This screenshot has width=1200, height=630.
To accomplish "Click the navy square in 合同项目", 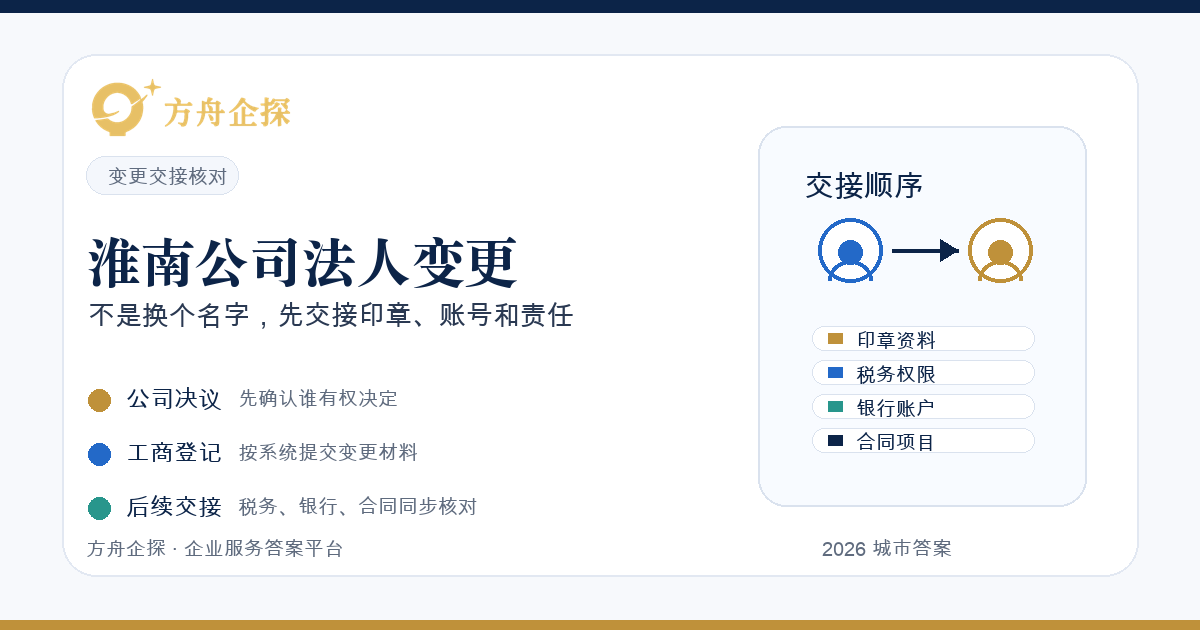I will tap(836, 441).
